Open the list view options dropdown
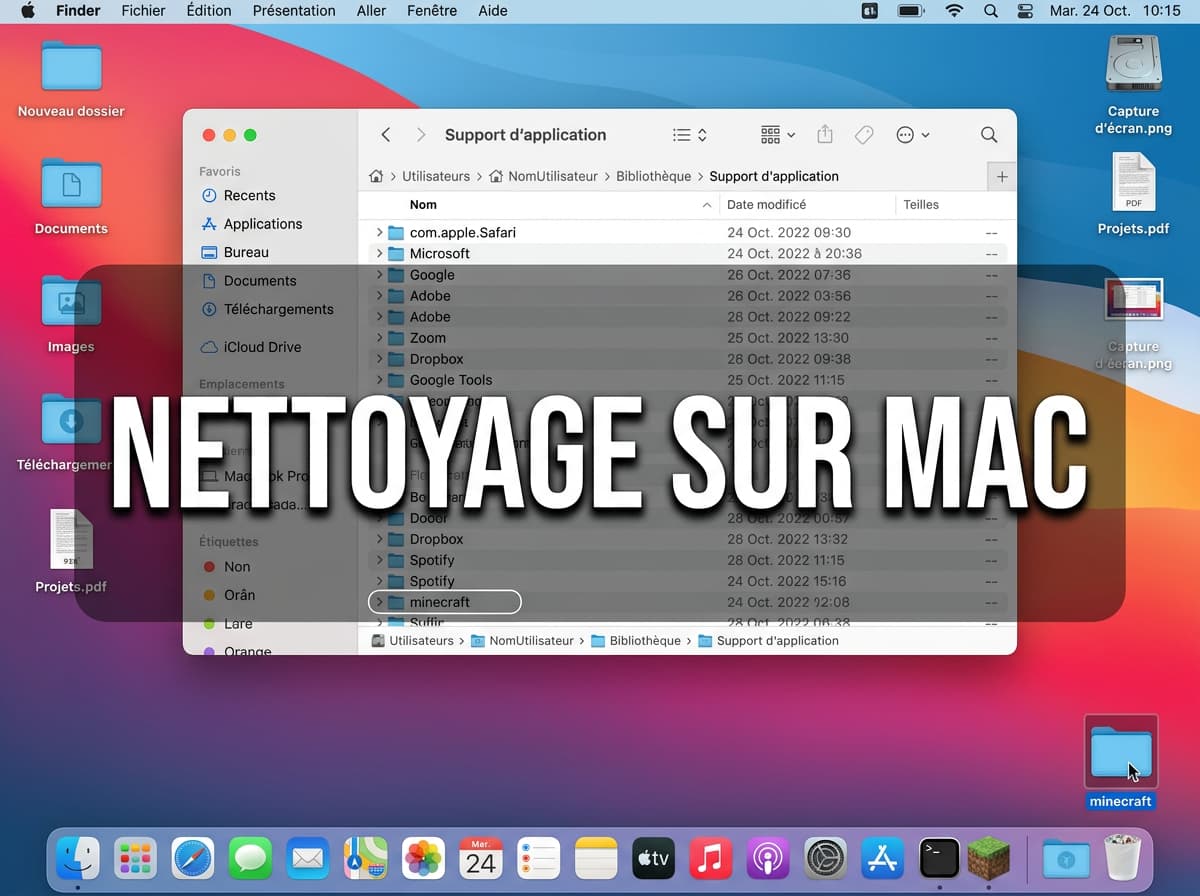This screenshot has width=1200, height=896. click(x=690, y=135)
